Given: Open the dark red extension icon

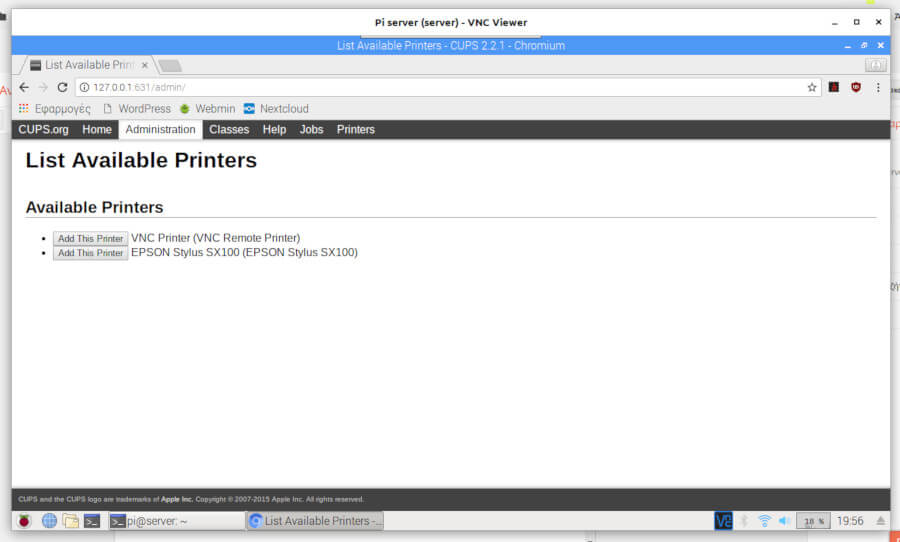Looking at the screenshot, I should [x=834, y=87].
